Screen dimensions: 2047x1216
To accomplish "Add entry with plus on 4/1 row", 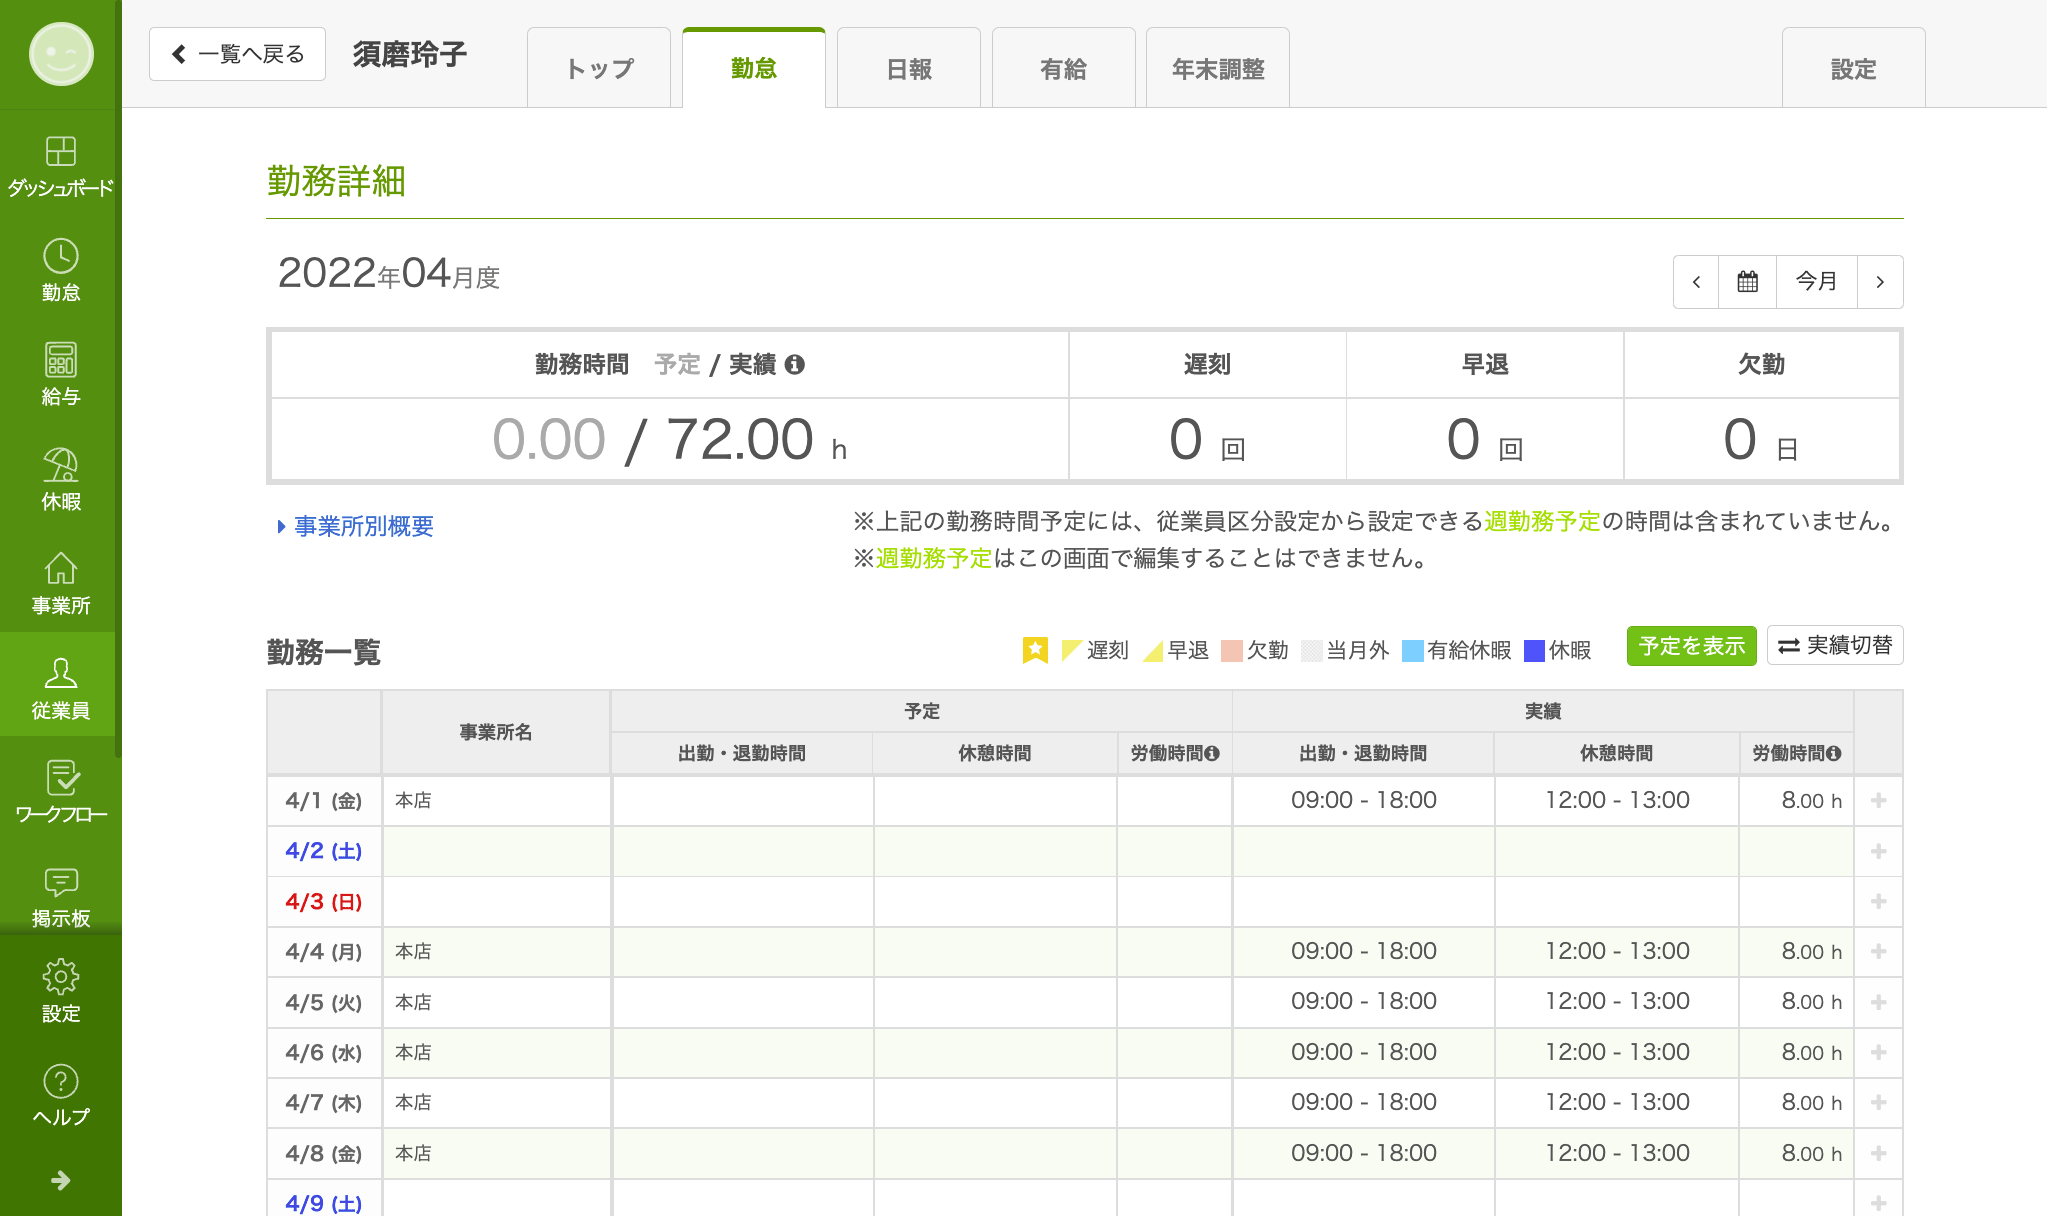I will click(x=1878, y=800).
